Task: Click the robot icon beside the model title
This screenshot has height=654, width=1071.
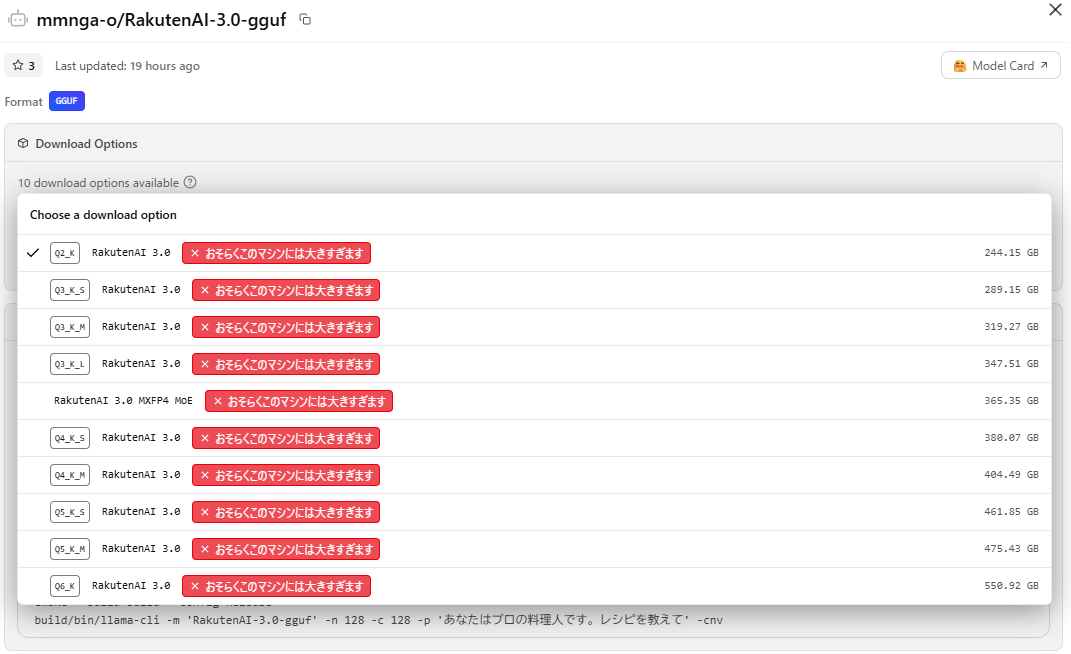Action: coord(18,19)
